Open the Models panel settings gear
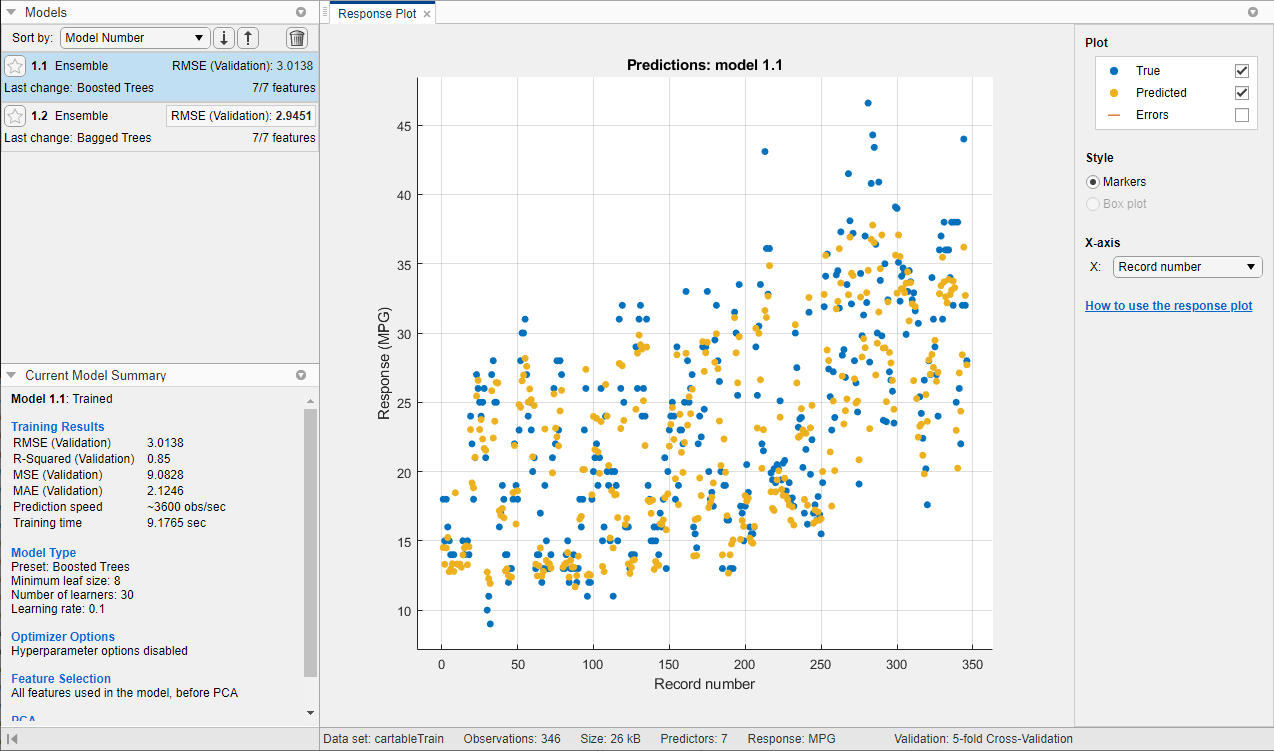 point(301,12)
